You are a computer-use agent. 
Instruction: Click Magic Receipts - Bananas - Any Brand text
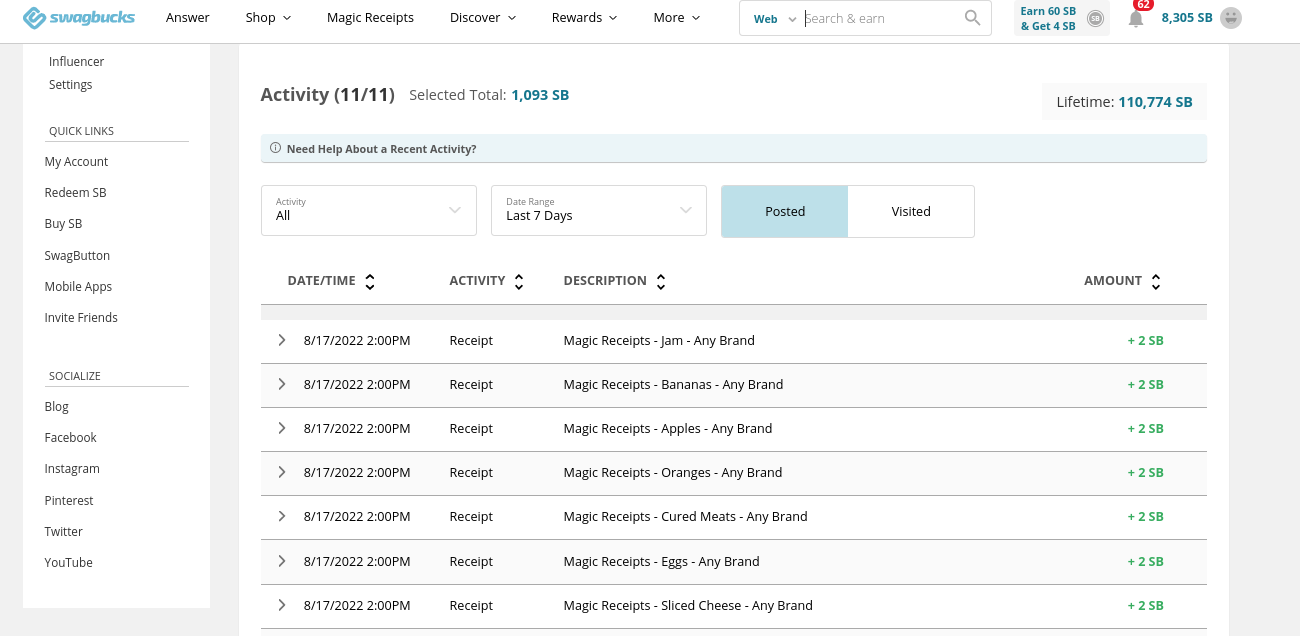tap(673, 384)
